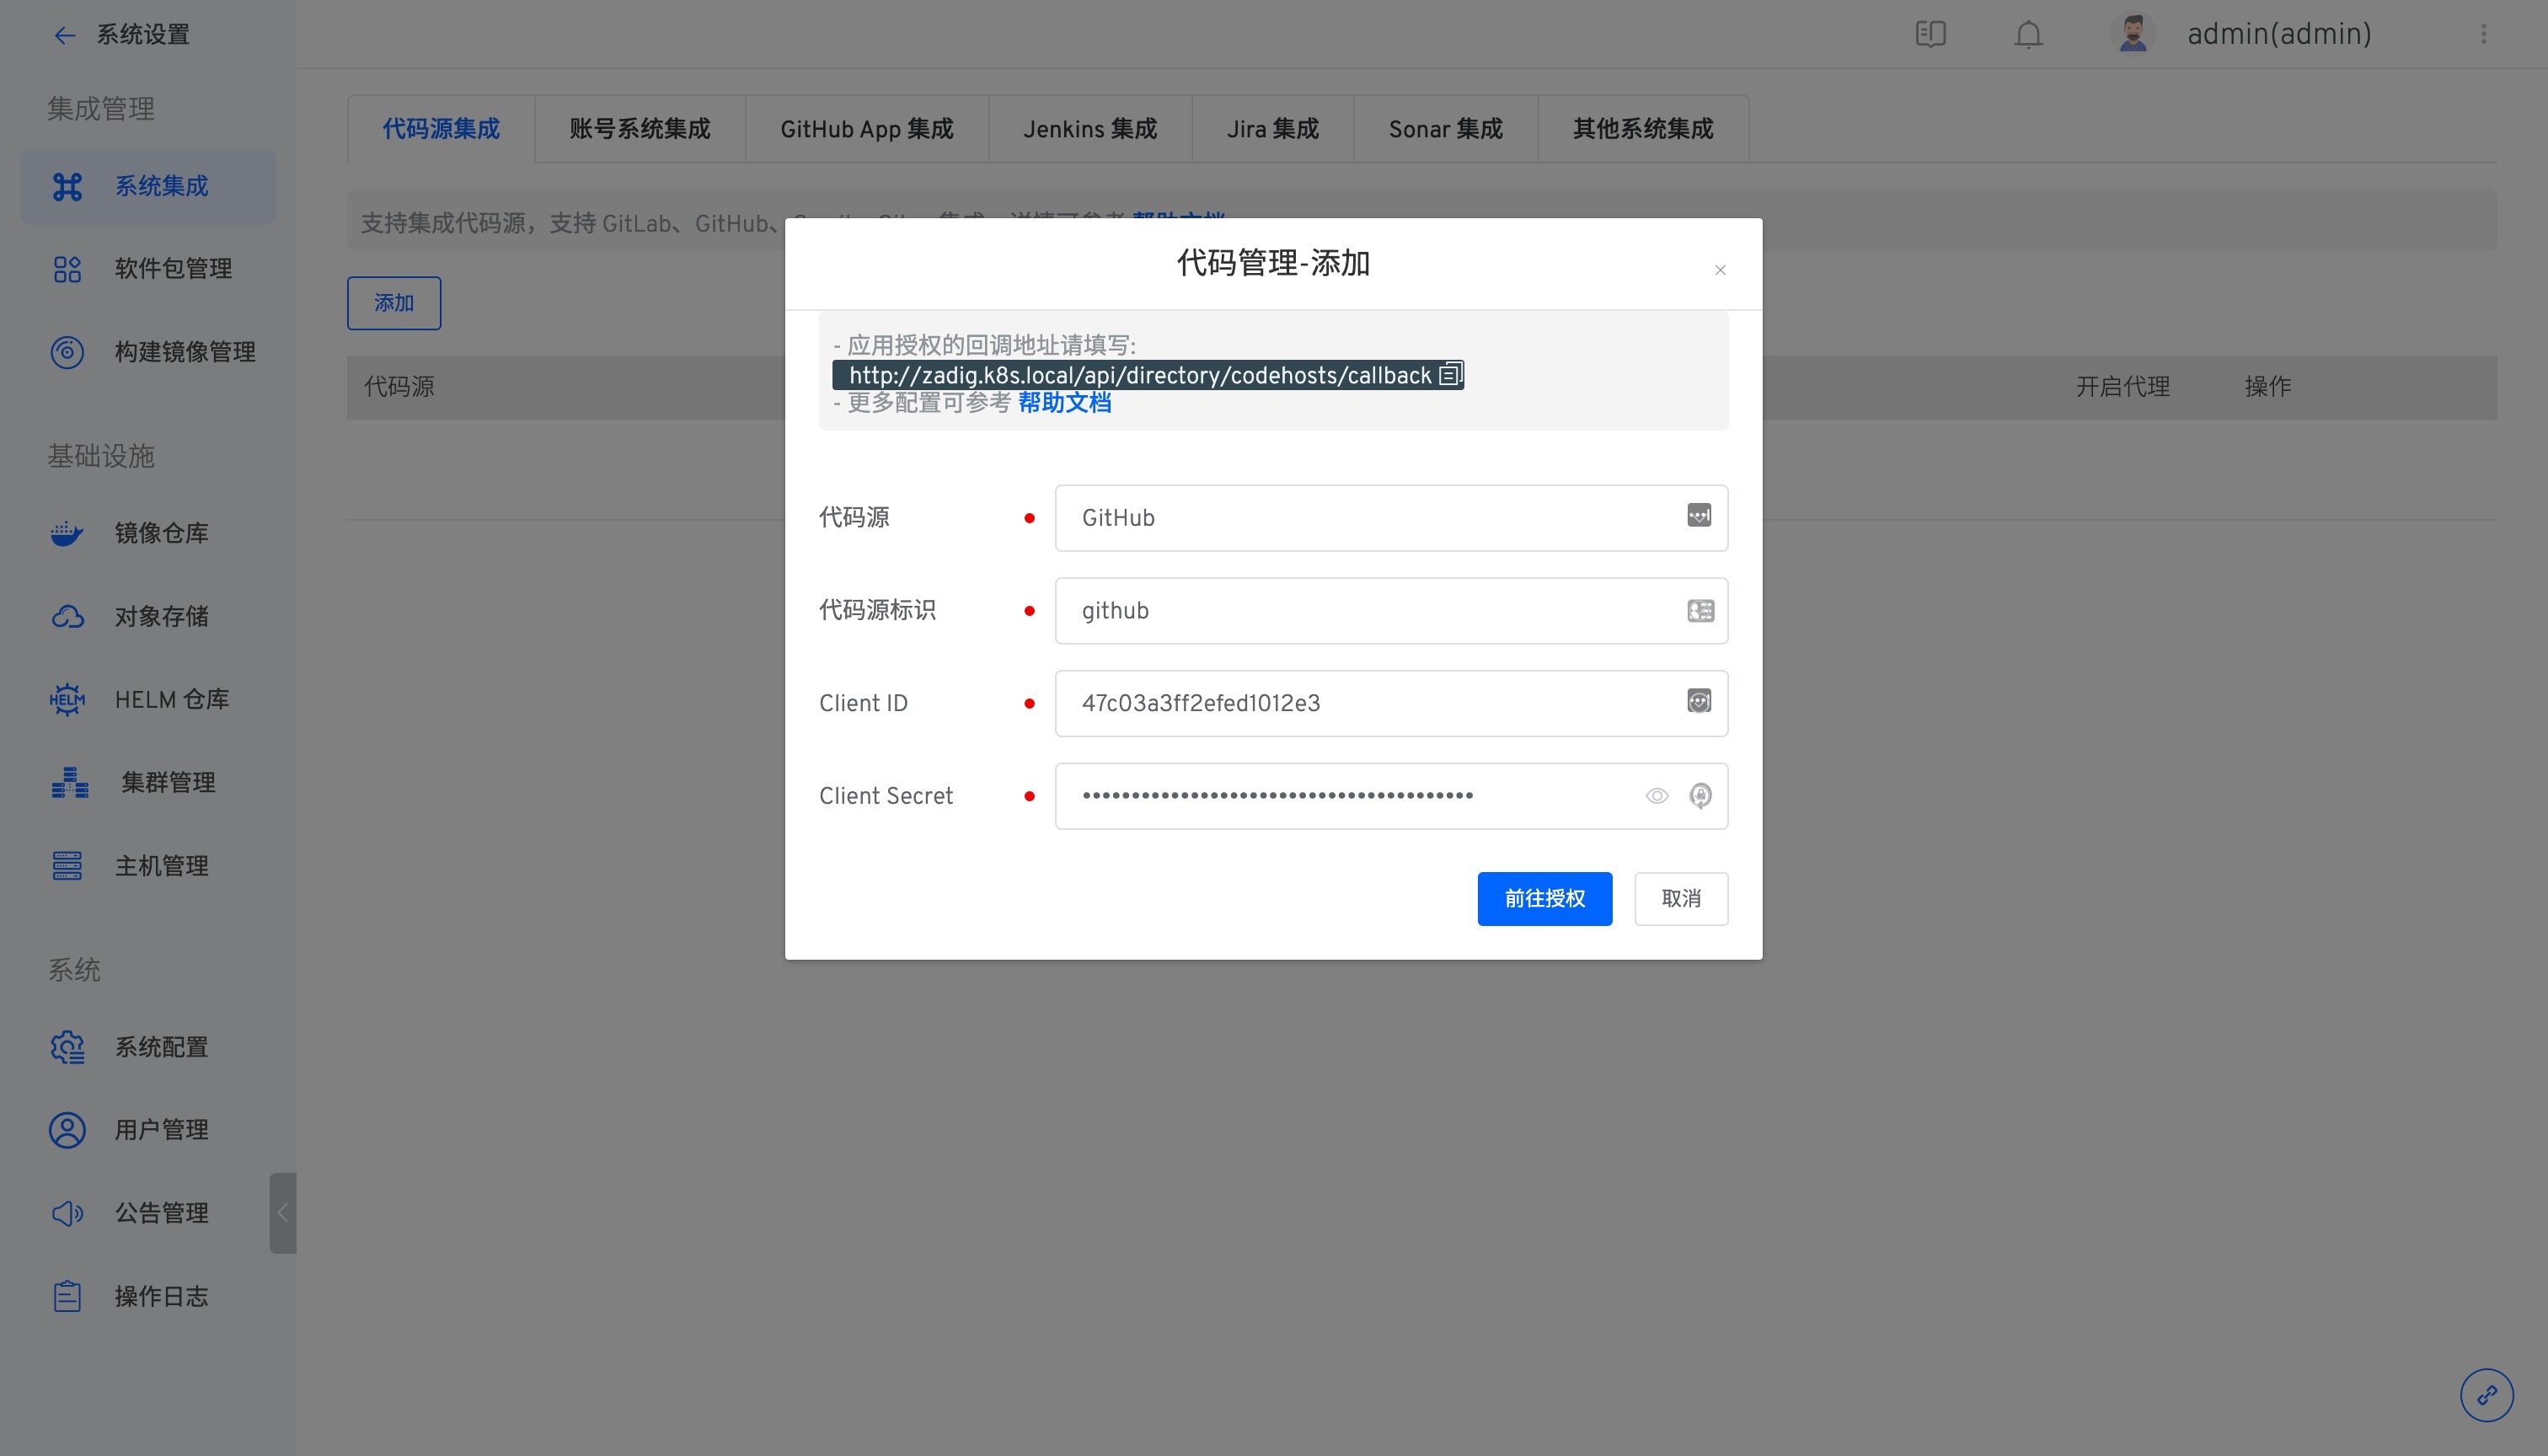Open 公告管理 megaphone icon
Screen dimensions: 2548x1456
67,1213
